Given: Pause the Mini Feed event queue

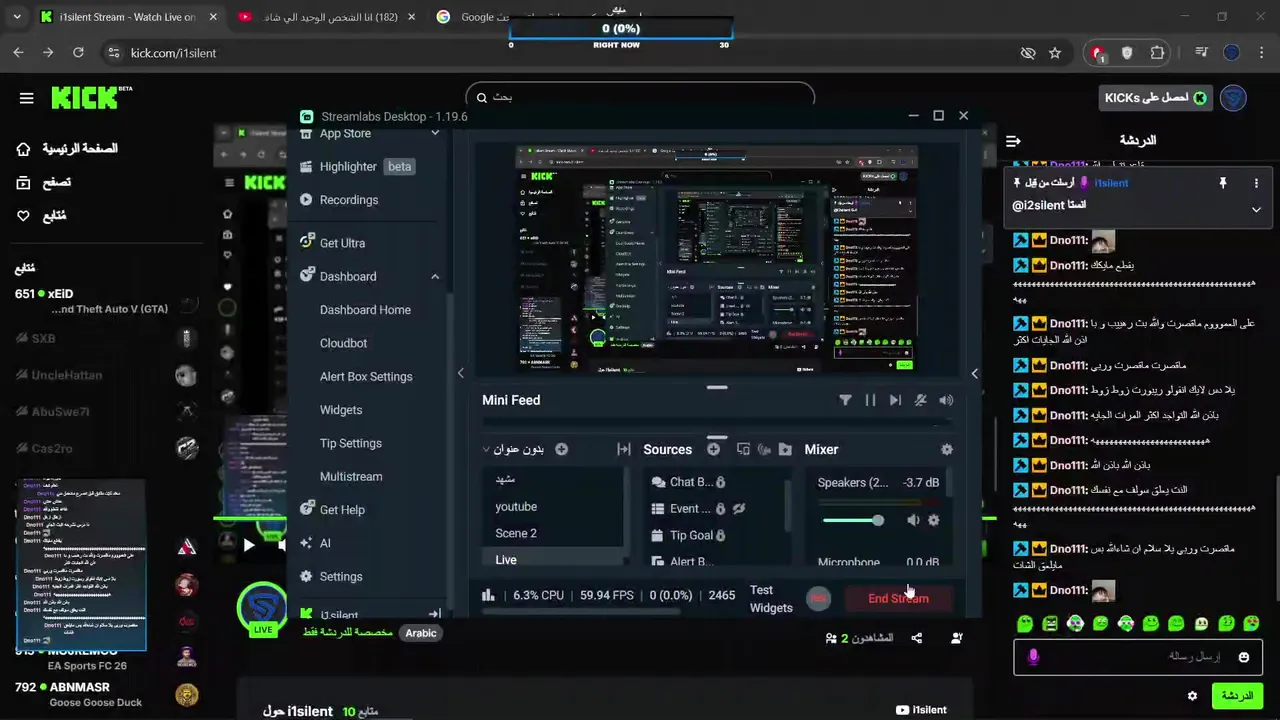Looking at the screenshot, I should (870, 400).
